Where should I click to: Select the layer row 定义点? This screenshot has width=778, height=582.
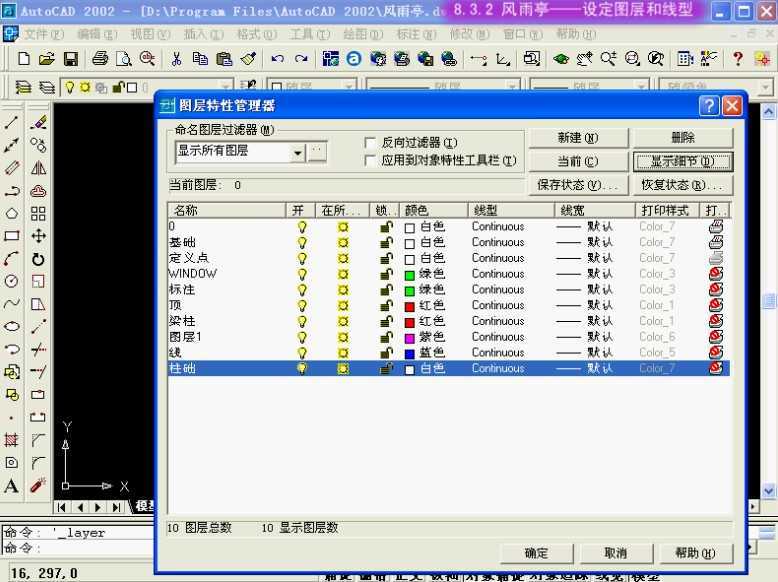coord(449,258)
